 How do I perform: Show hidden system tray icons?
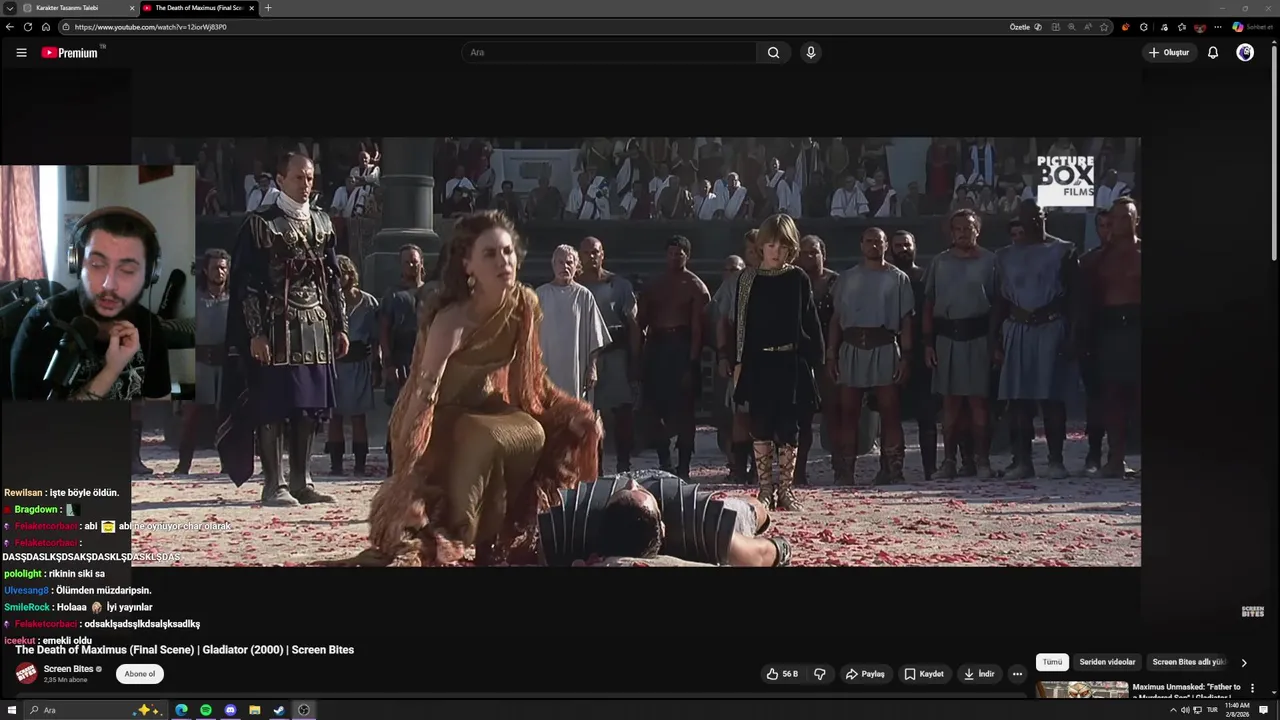1173,710
